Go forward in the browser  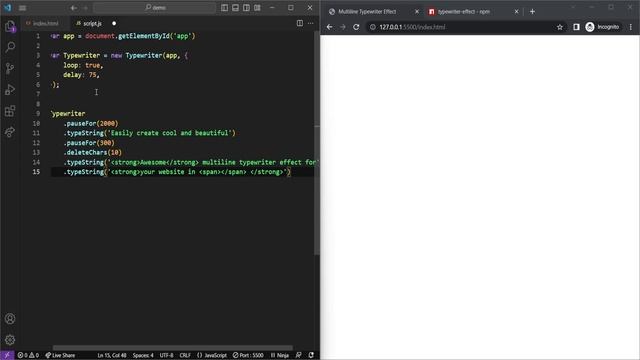click(x=343, y=27)
